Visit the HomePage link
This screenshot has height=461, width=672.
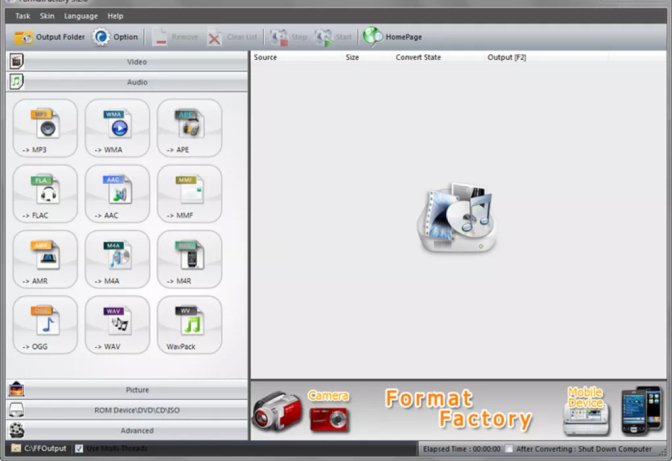(393, 37)
